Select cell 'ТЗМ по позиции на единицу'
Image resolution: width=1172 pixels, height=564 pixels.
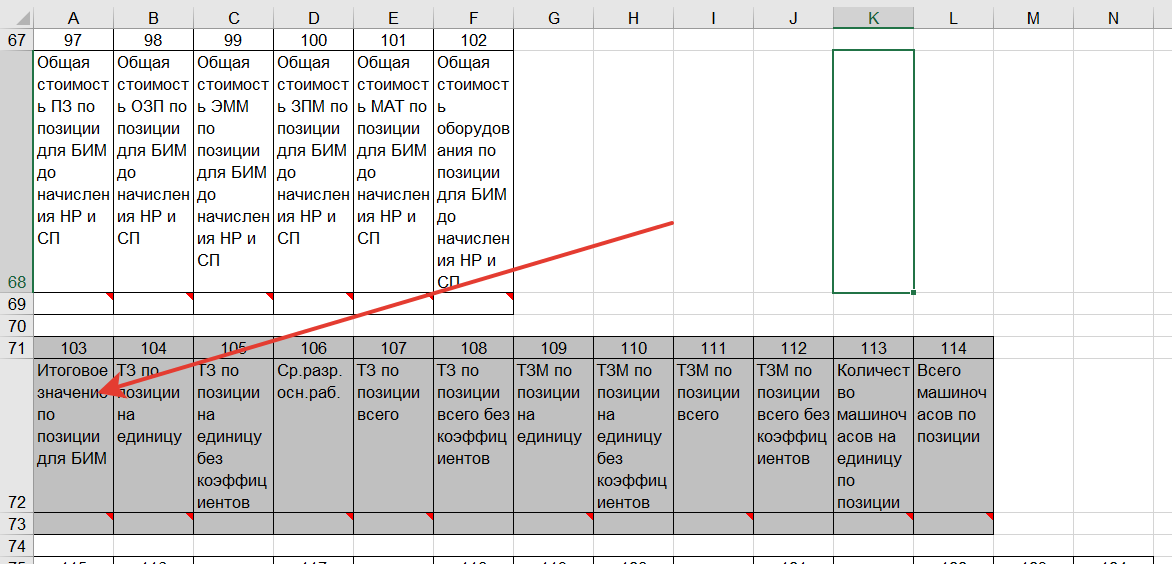[x=553, y=436]
